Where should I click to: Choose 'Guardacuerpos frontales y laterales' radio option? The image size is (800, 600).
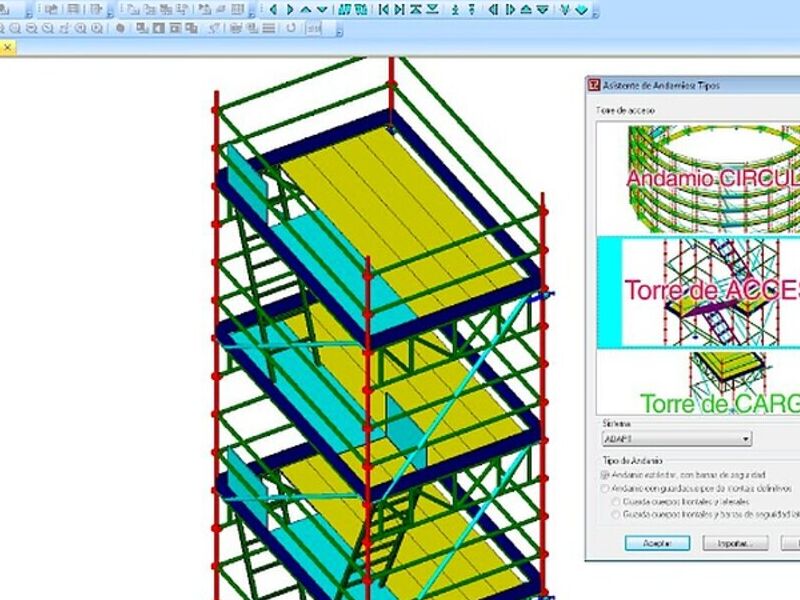tap(615, 501)
